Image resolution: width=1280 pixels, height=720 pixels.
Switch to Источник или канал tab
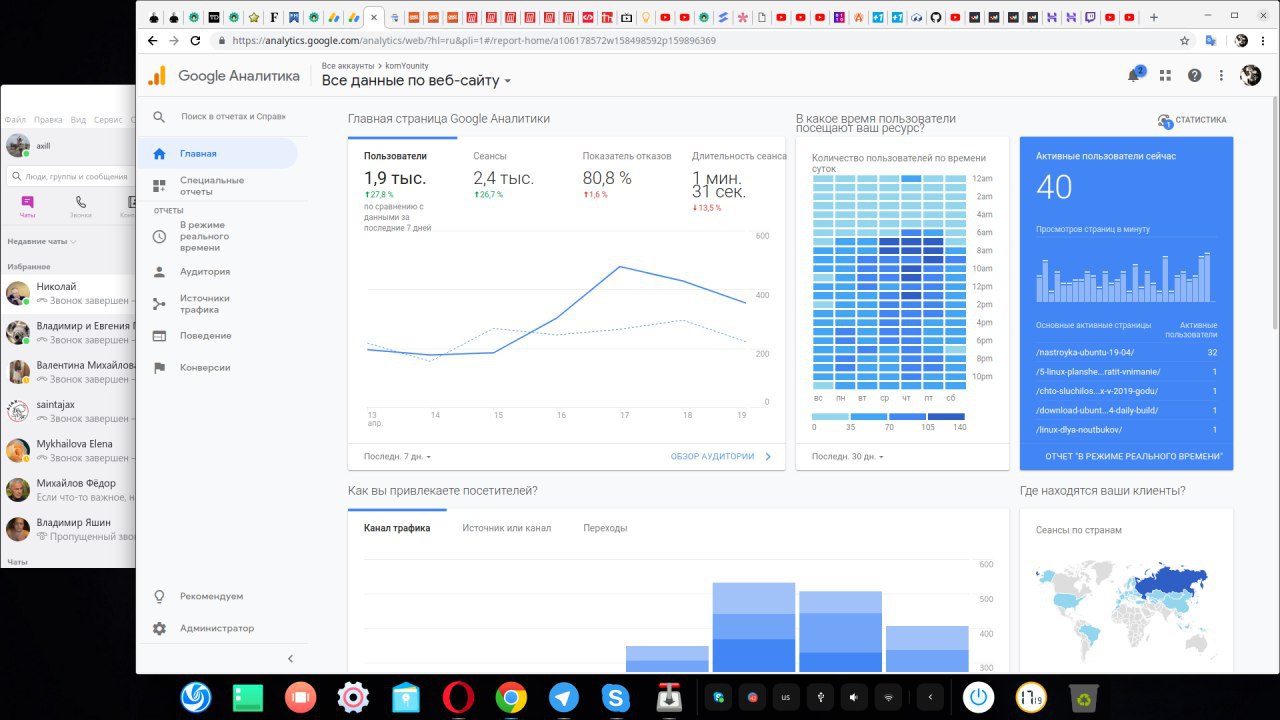[506, 528]
